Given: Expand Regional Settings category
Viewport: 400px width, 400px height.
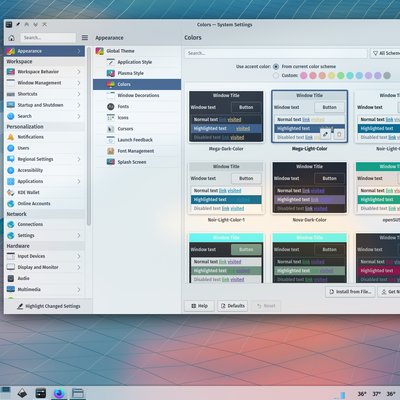Looking at the screenshot, I should 79,159.
